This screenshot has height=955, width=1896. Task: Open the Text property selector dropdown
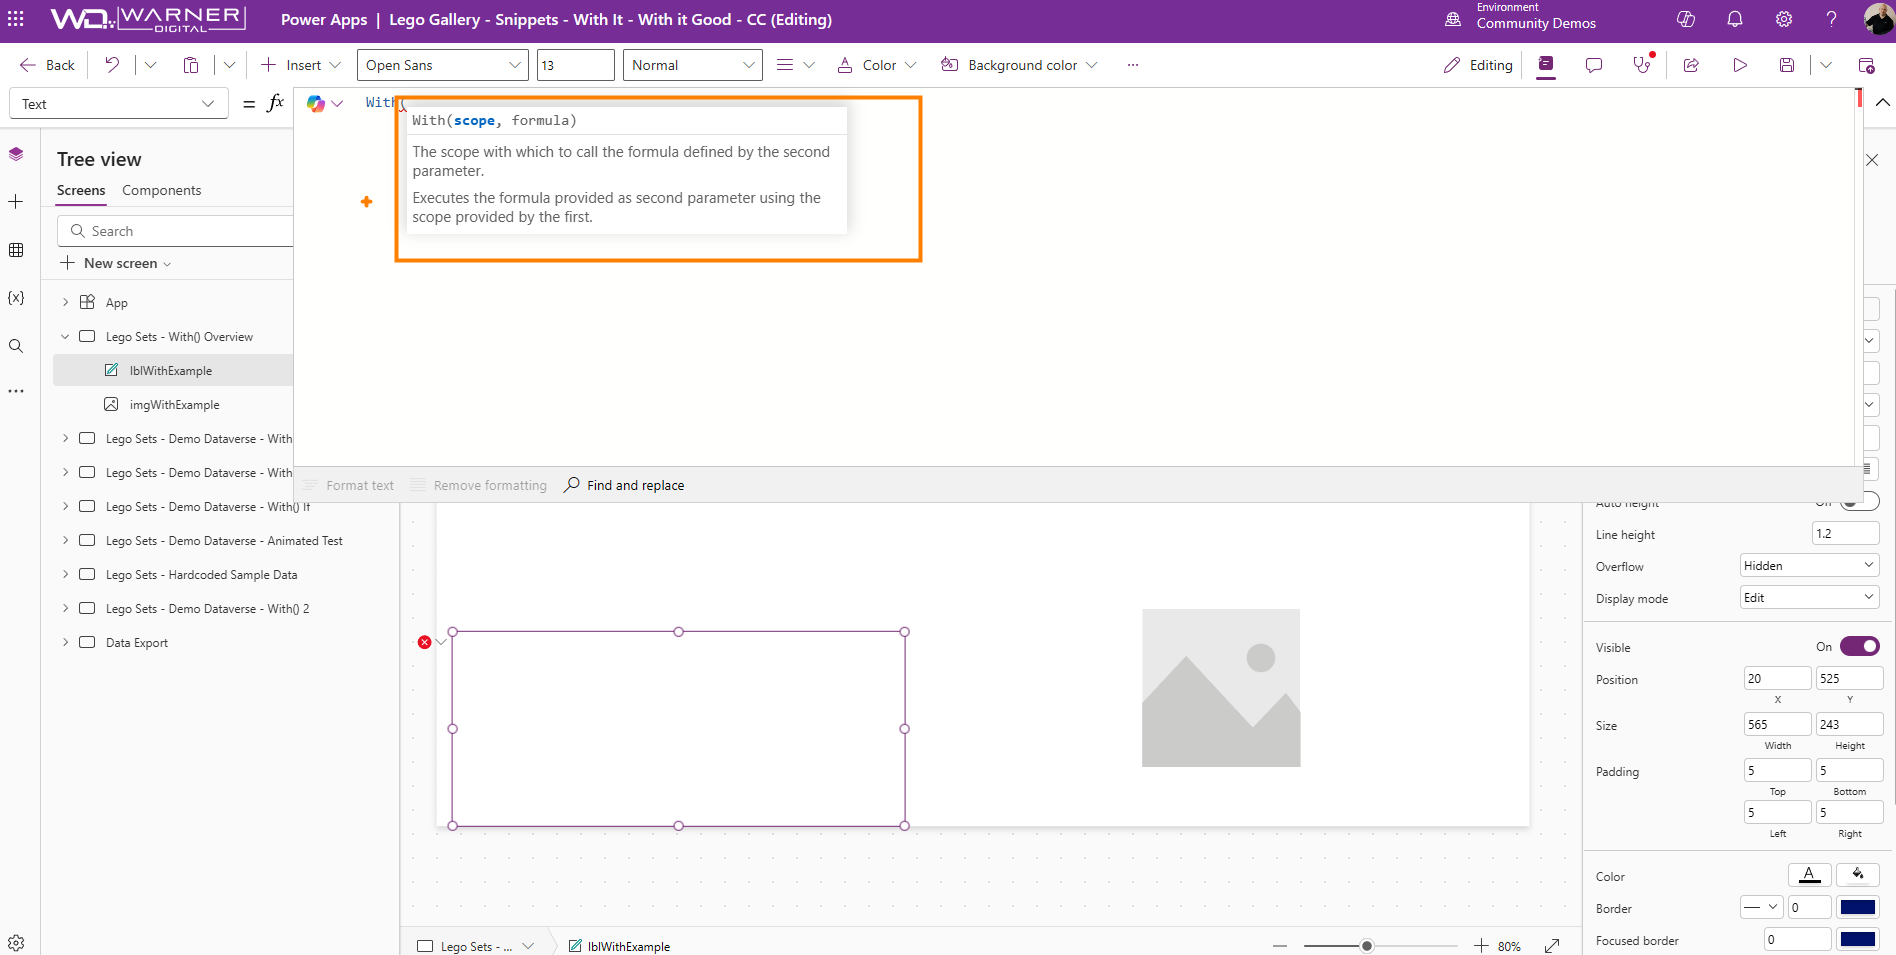pyautogui.click(x=118, y=104)
